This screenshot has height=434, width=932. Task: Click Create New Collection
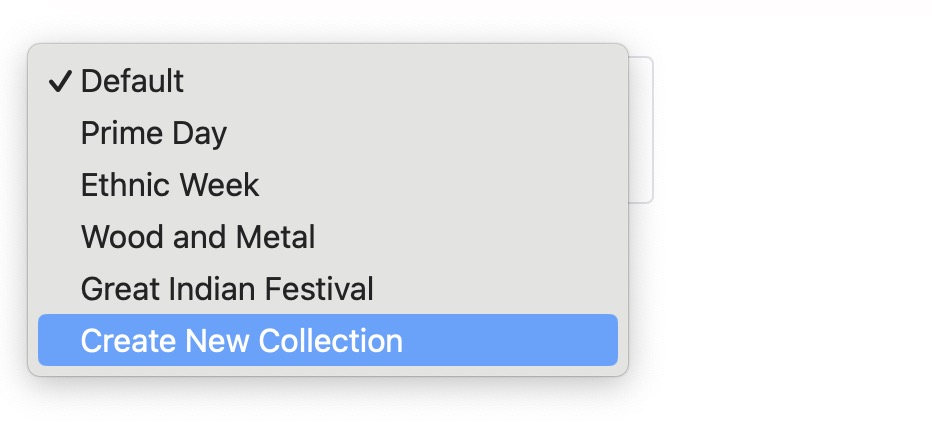coord(242,341)
